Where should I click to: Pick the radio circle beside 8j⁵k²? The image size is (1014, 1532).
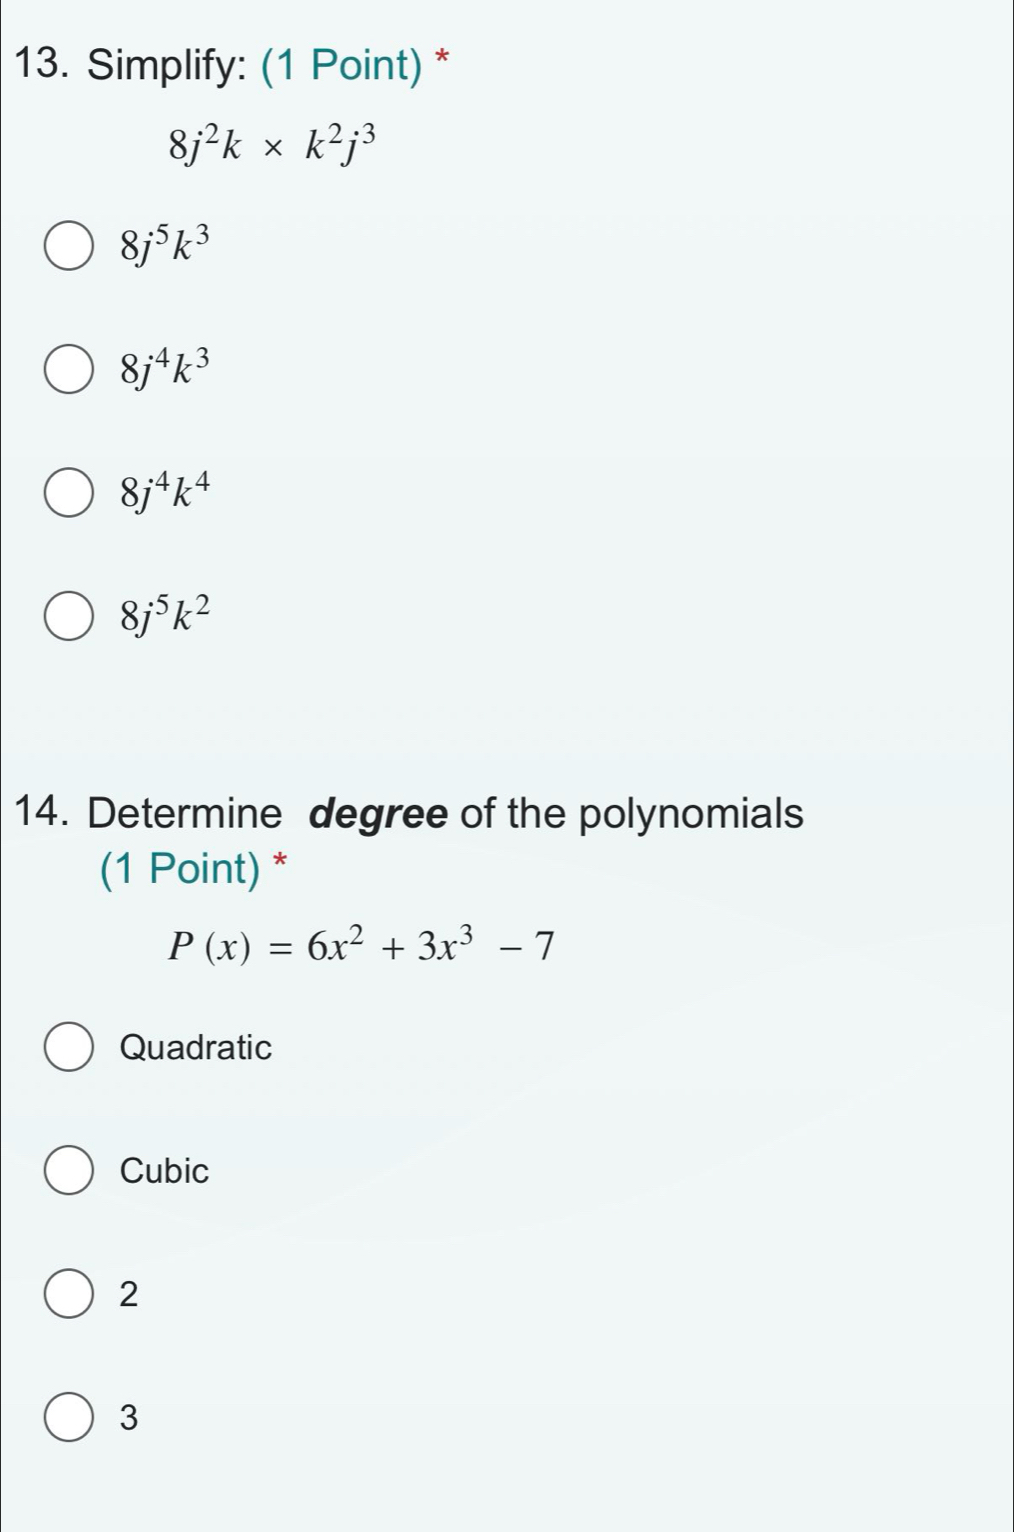point(68,617)
